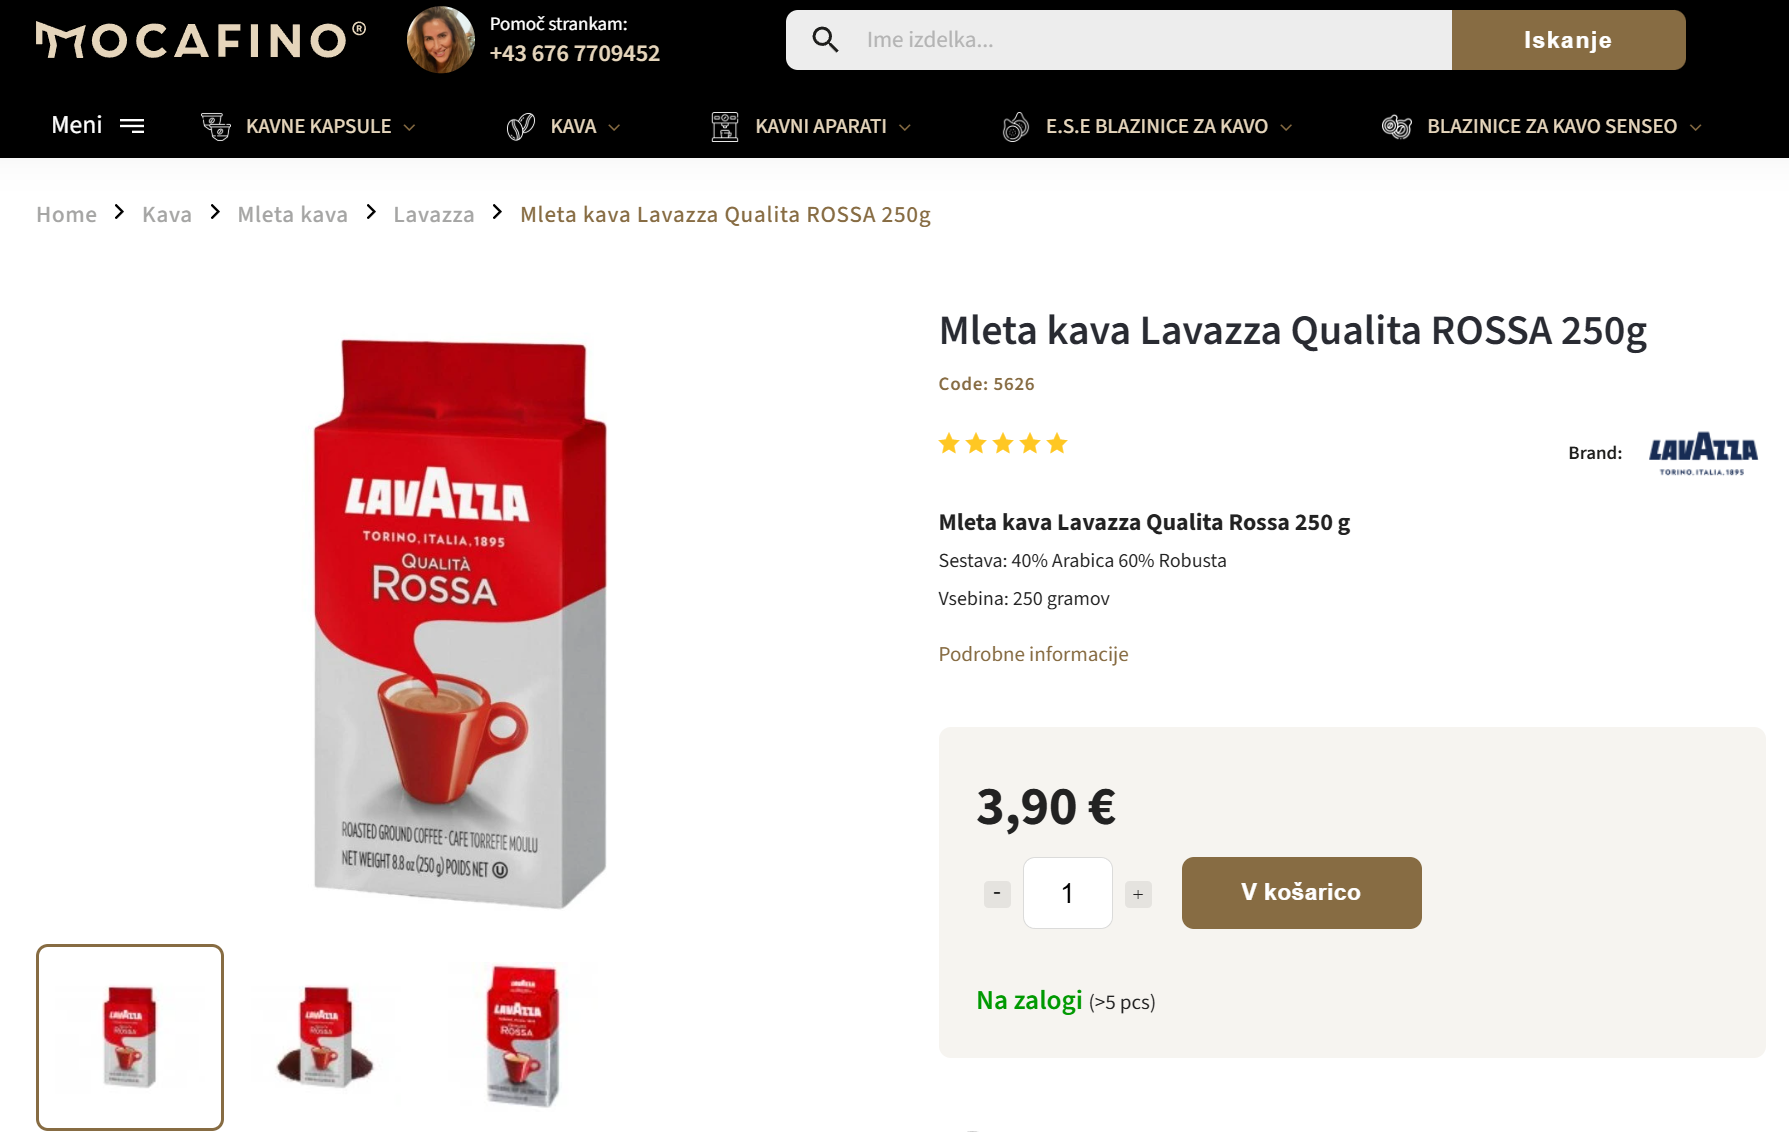Open the Meni hamburger icon
Image resolution: width=1789 pixels, height=1132 pixels.
point(132,126)
